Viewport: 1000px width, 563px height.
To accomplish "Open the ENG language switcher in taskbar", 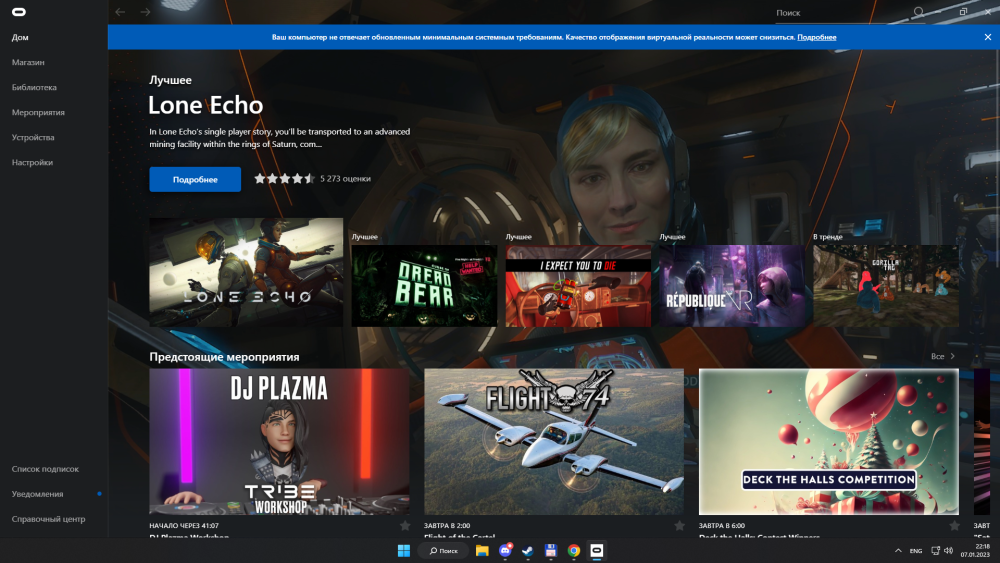I will point(915,551).
